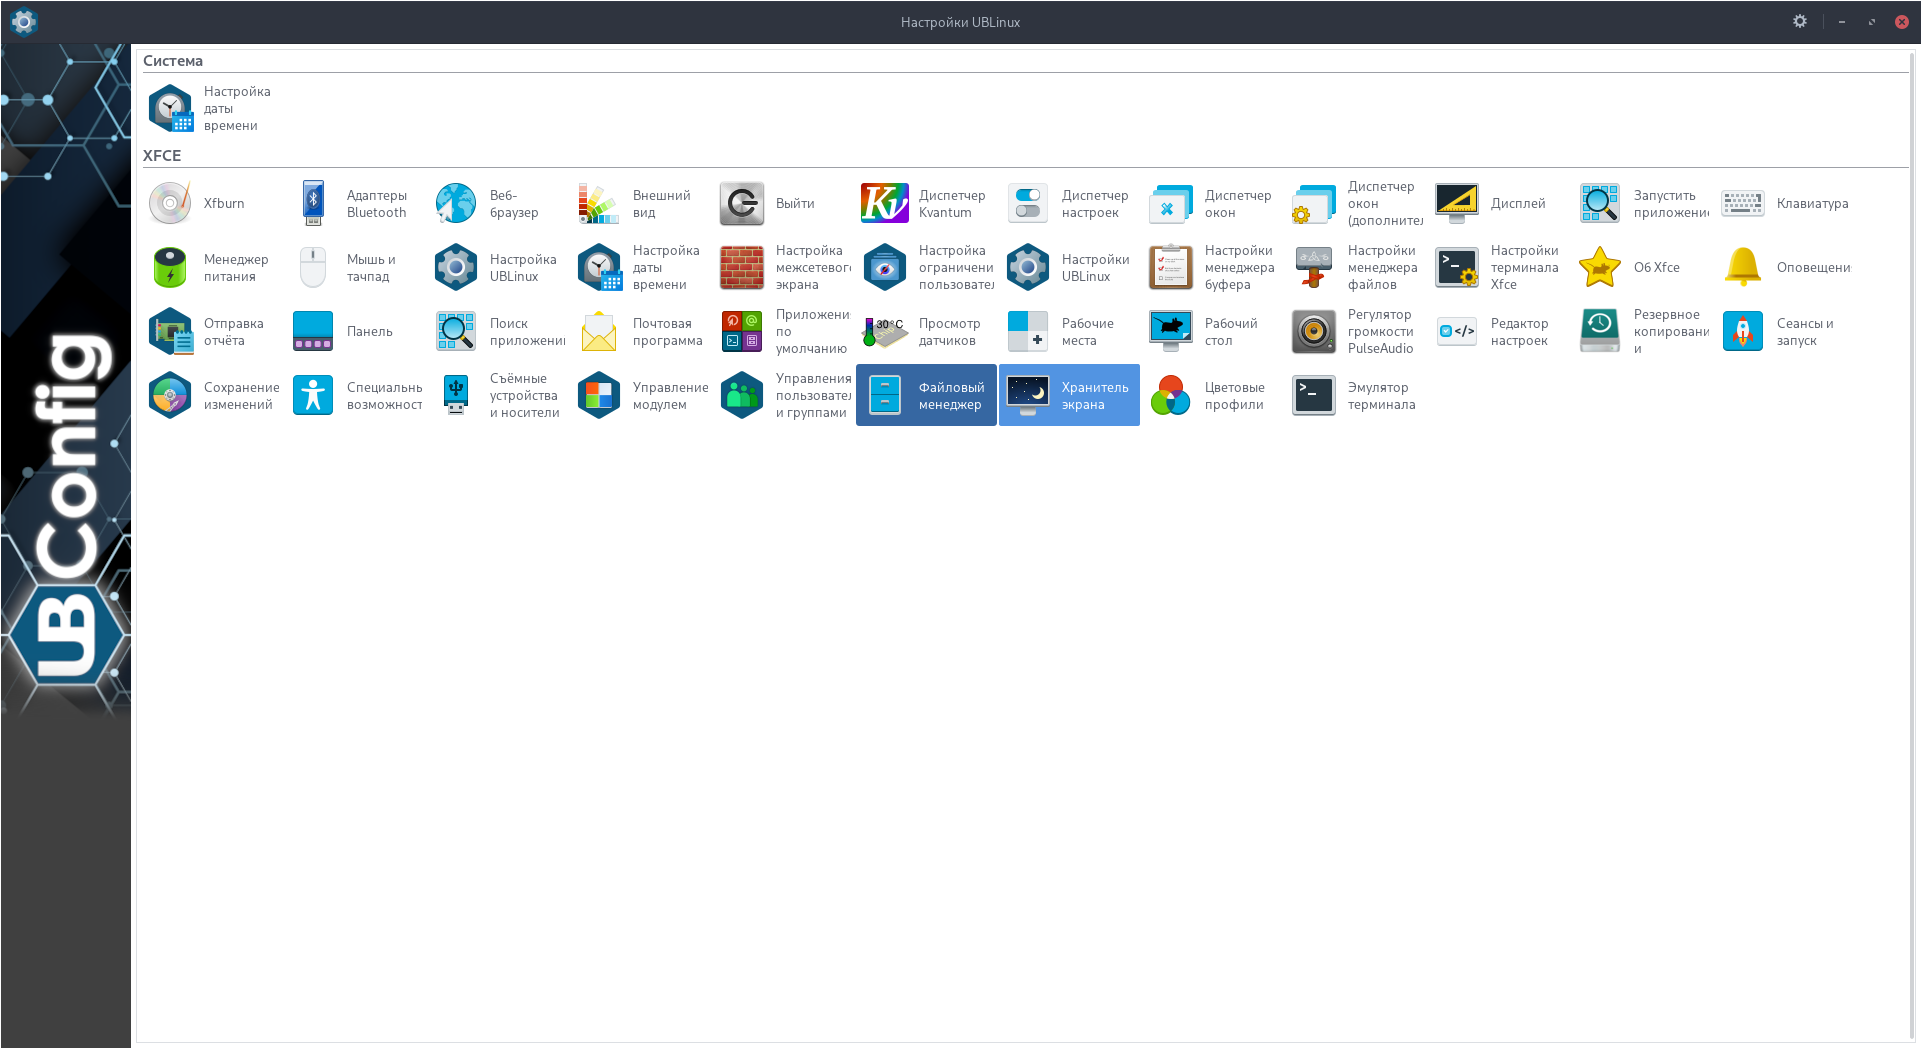This screenshot has height=1049, width=1922.
Task: Open Просмотр датчиков sensor viewer
Action: point(927,332)
